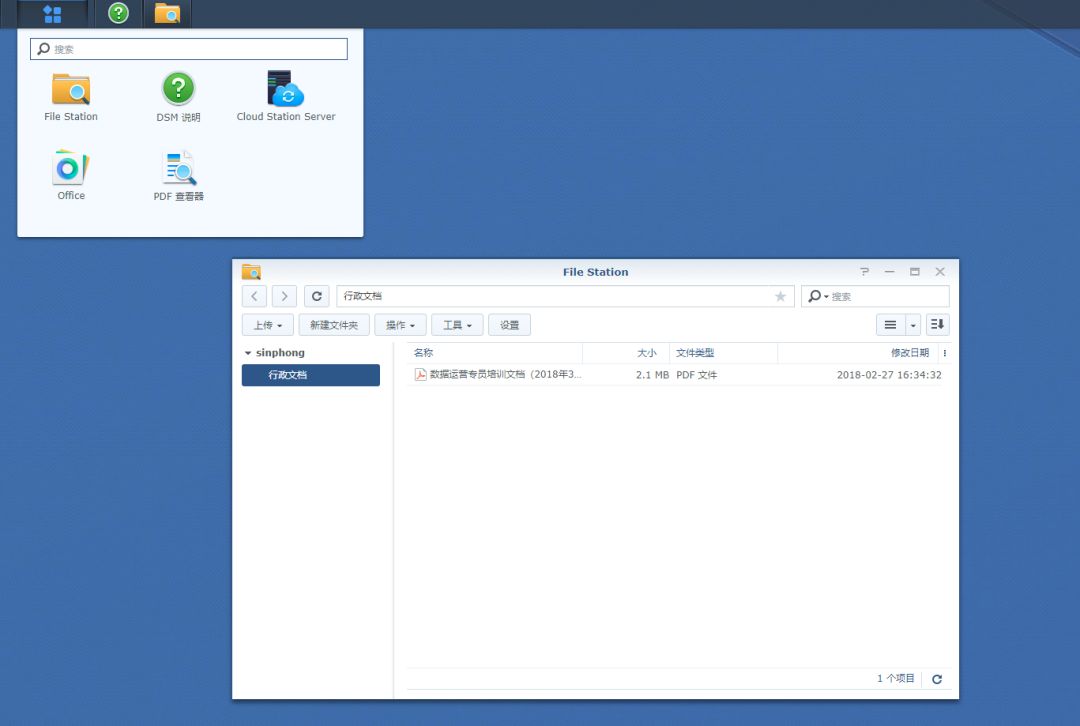1080x726 pixels.
Task: Open the column options three-dot menu
Action: pos(944,353)
